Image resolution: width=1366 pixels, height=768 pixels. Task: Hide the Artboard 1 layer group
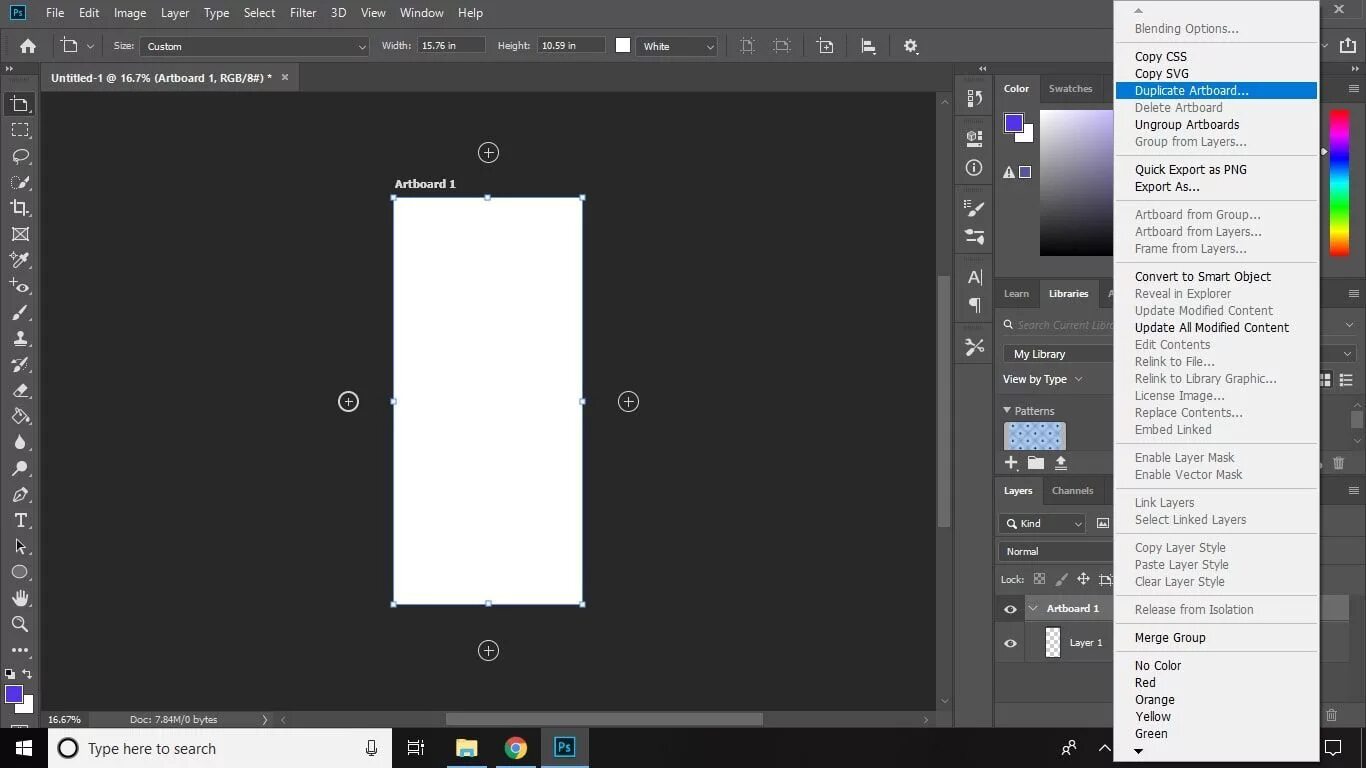click(x=1010, y=609)
